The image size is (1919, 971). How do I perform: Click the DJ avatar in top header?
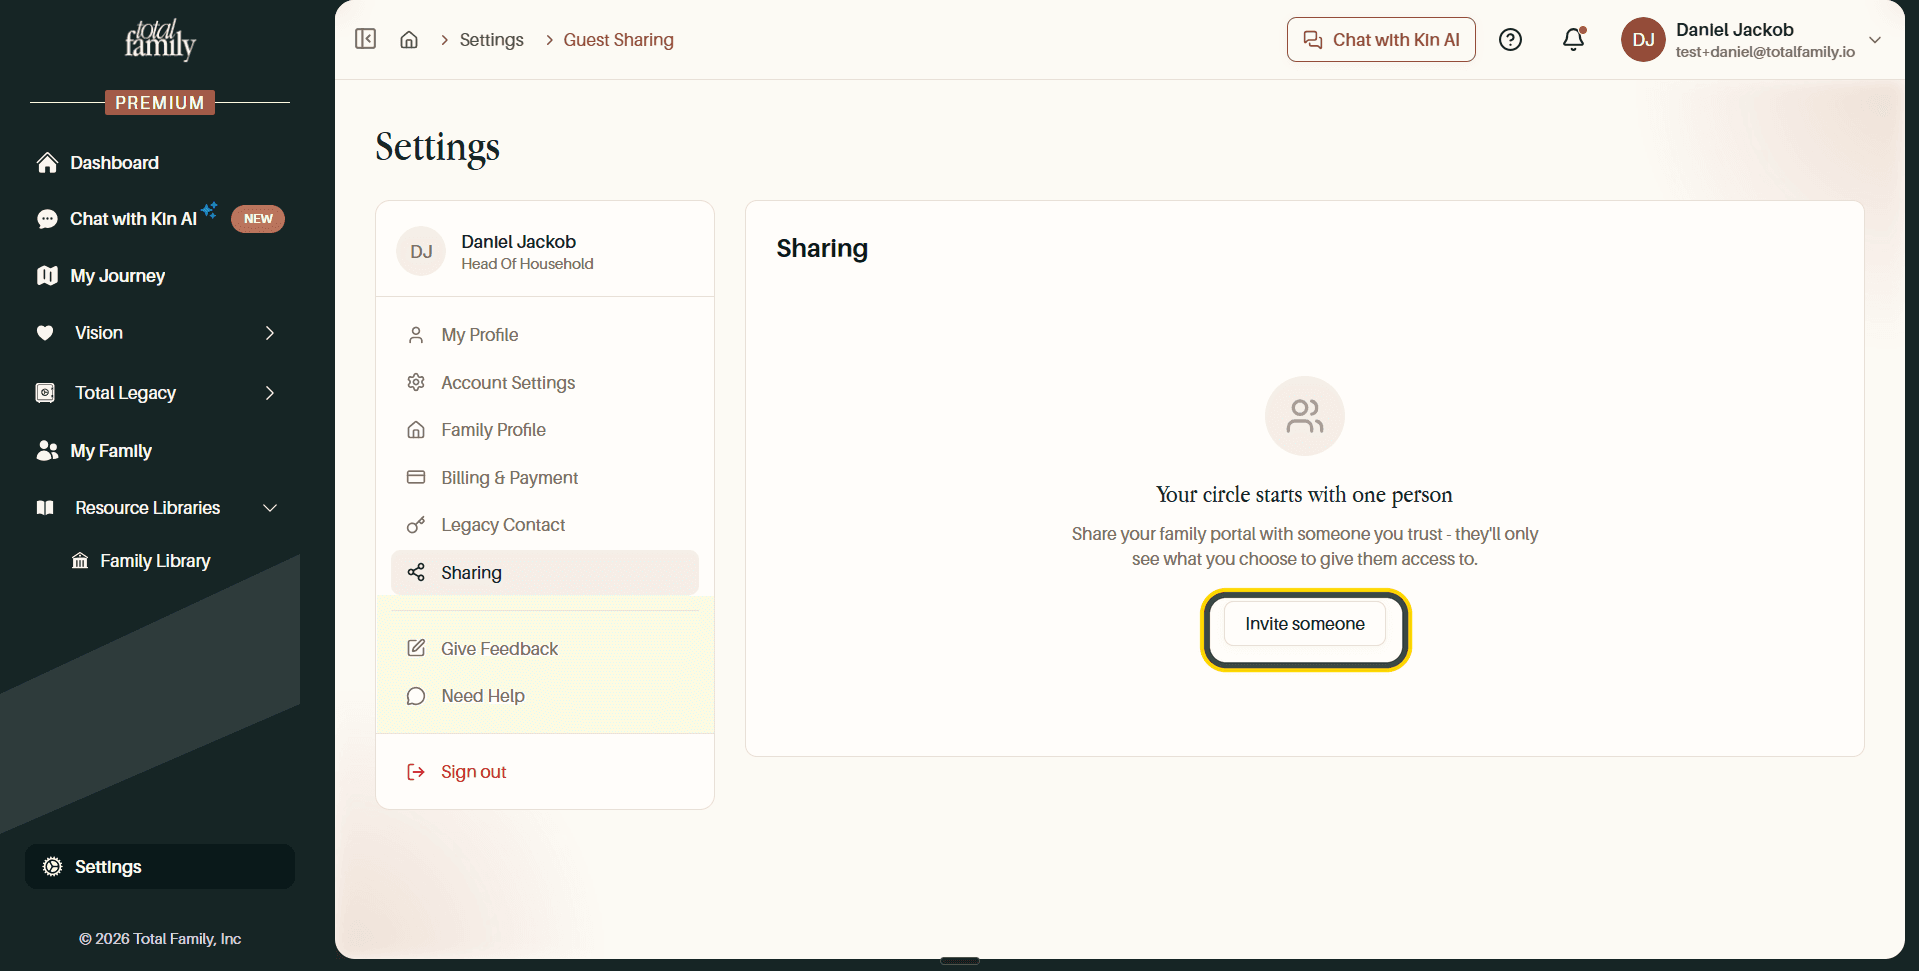coord(1643,40)
